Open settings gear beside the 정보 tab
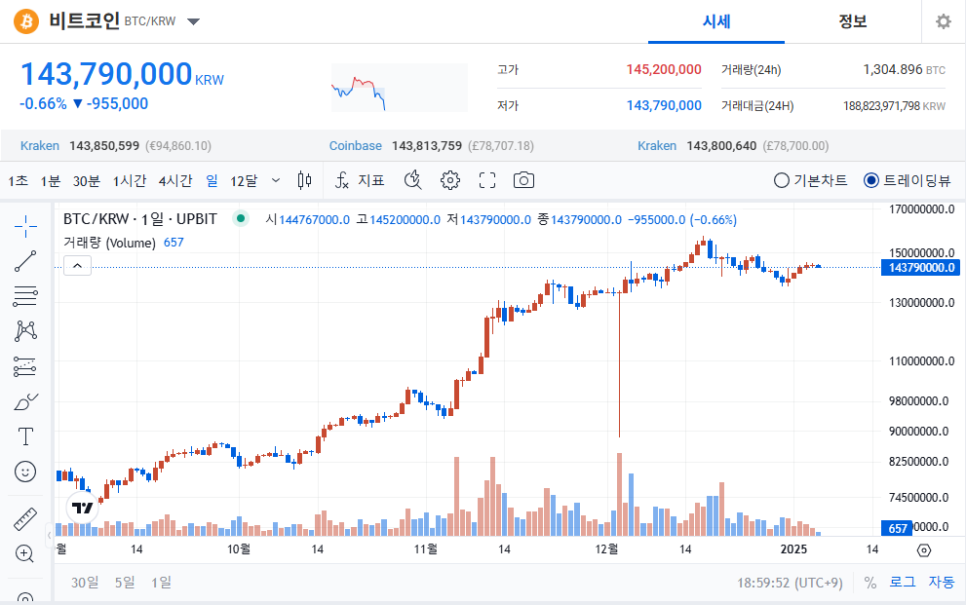Image resolution: width=966 pixels, height=605 pixels. point(943,22)
